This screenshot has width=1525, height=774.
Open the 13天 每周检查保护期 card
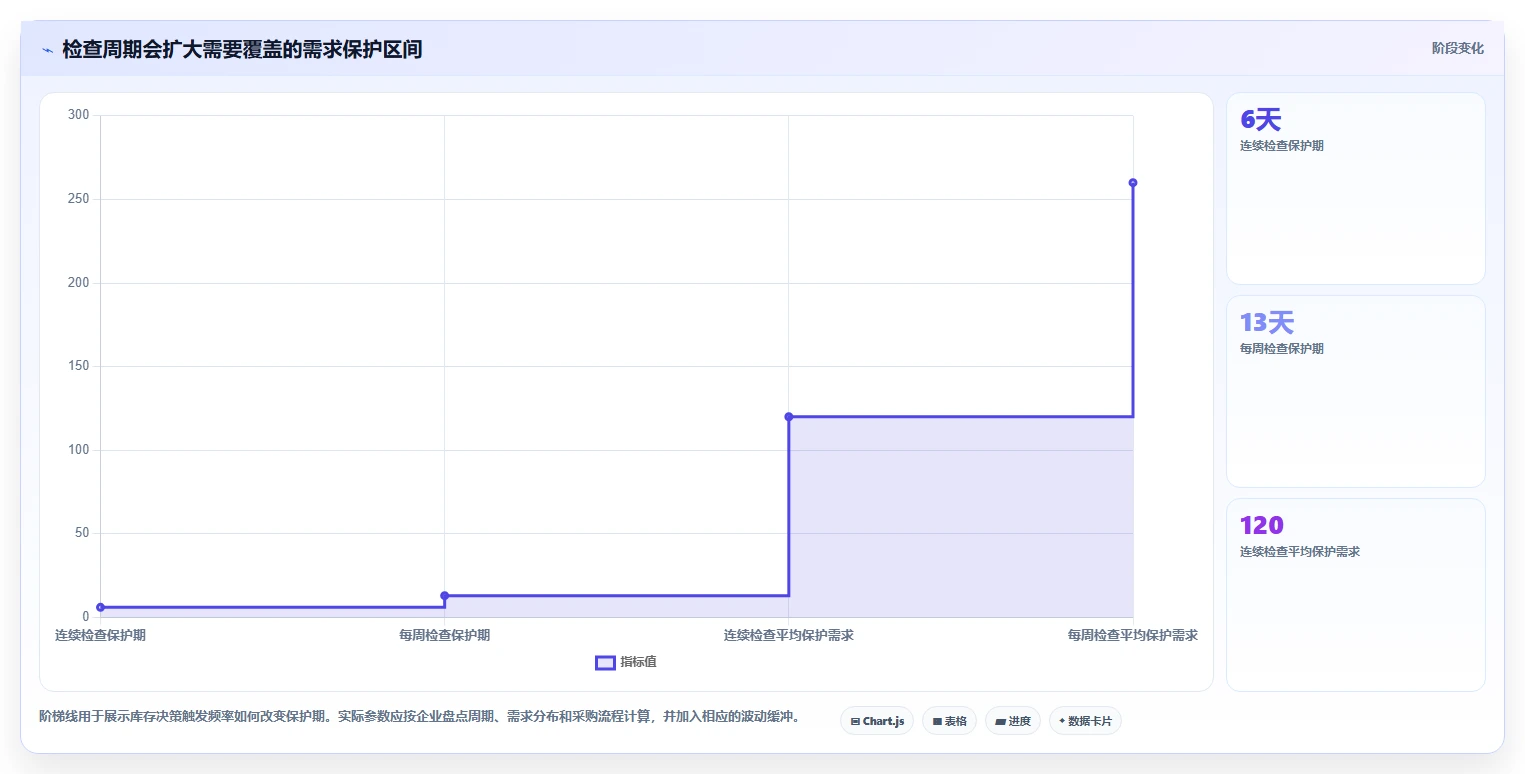pos(1356,392)
